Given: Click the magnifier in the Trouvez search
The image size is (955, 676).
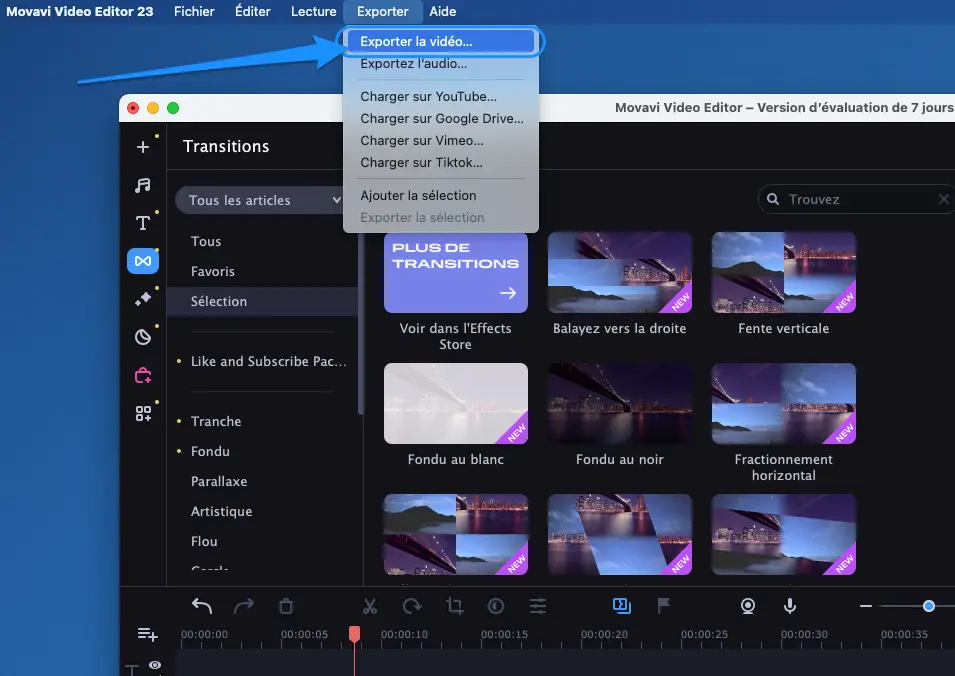Looking at the screenshot, I should point(772,199).
